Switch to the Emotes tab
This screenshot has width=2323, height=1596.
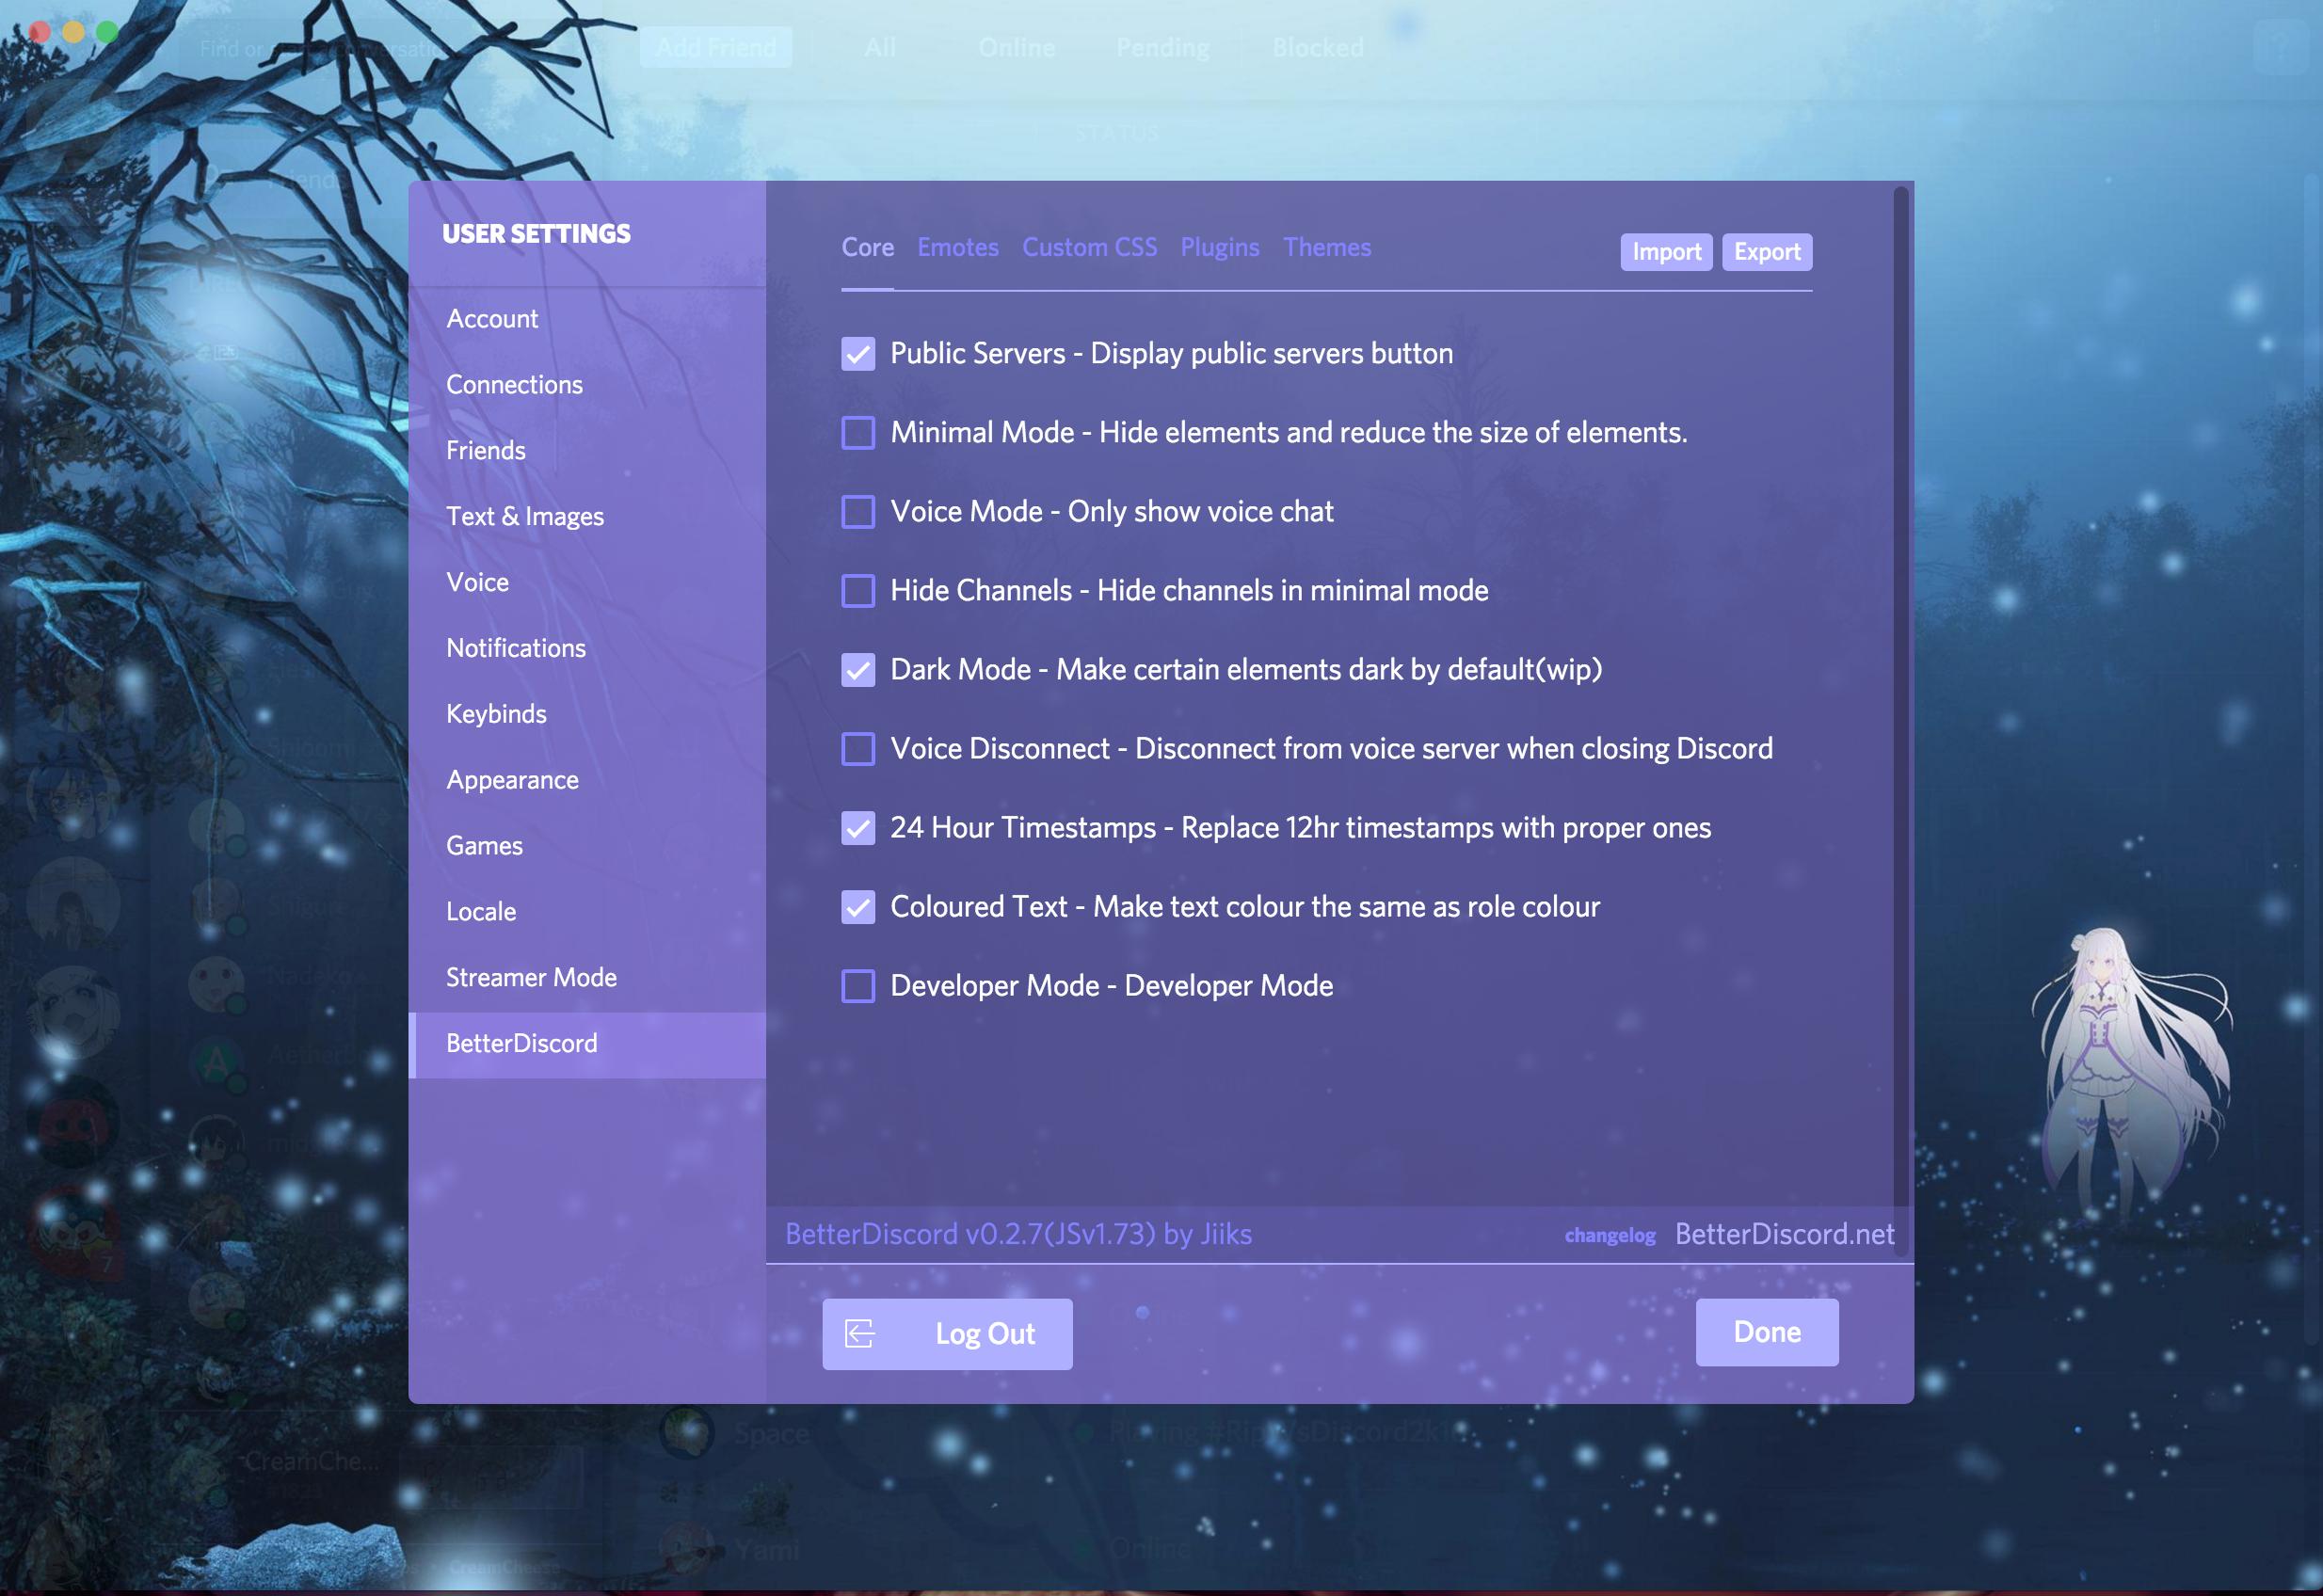pyautogui.click(x=957, y=247)
